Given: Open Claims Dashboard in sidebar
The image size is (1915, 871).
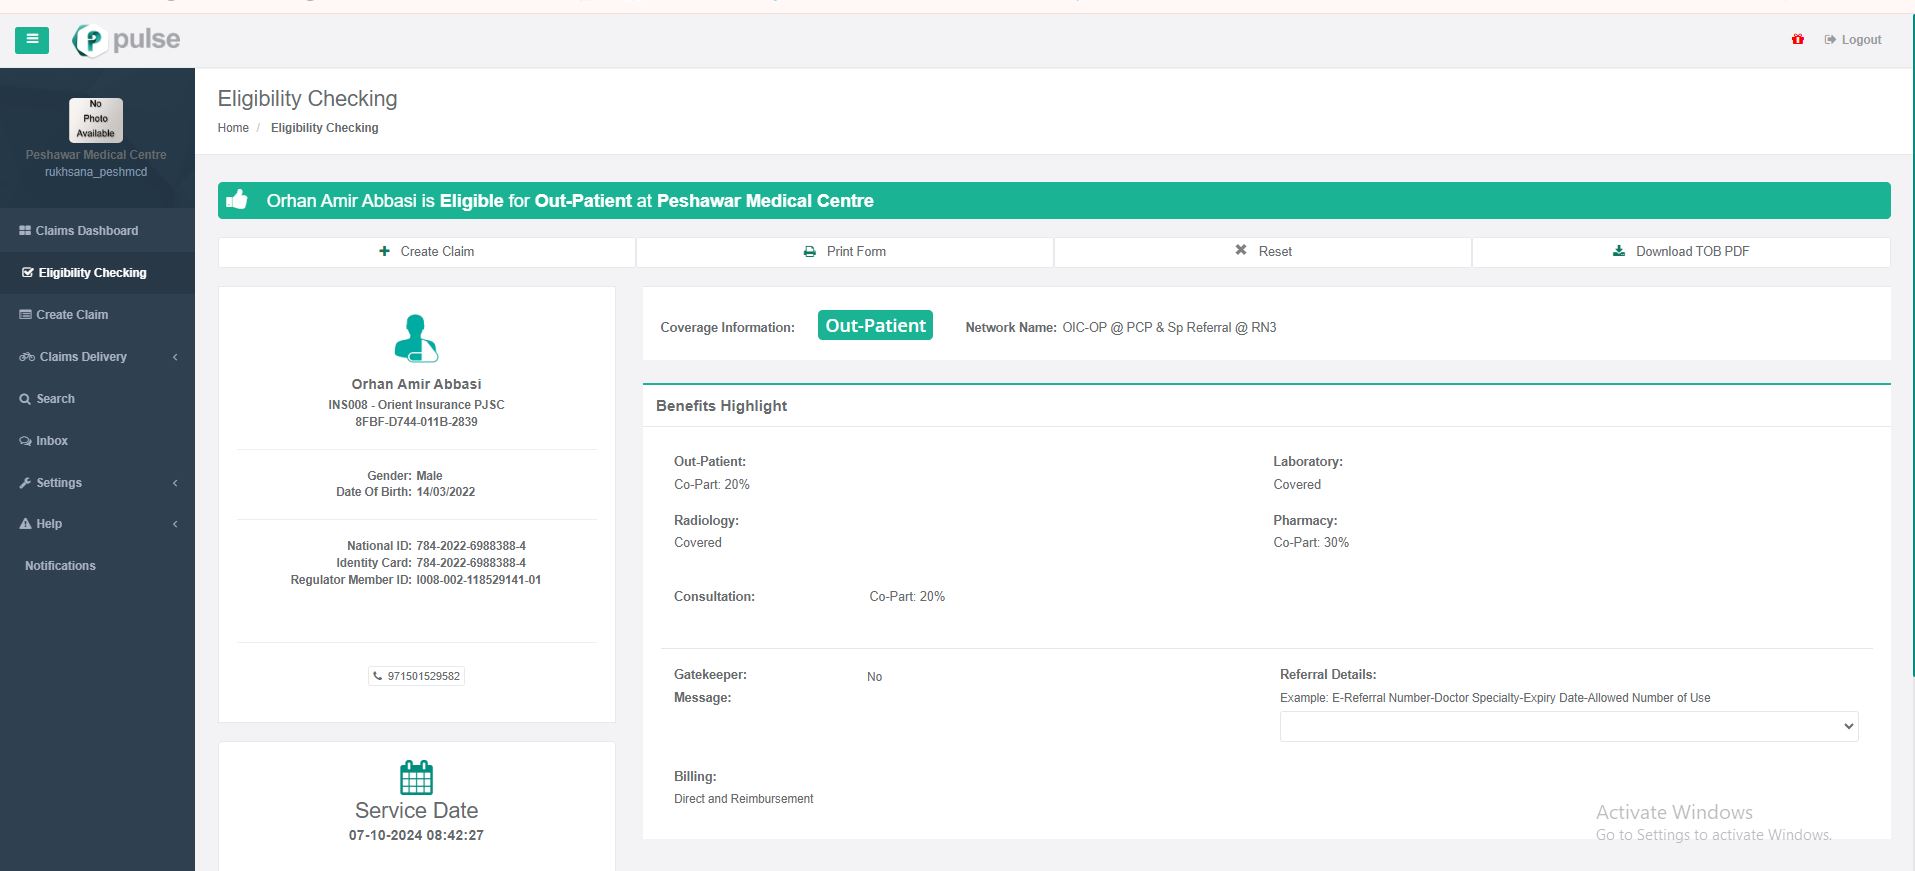Looking at the screenshot, I should click(87, 231).
